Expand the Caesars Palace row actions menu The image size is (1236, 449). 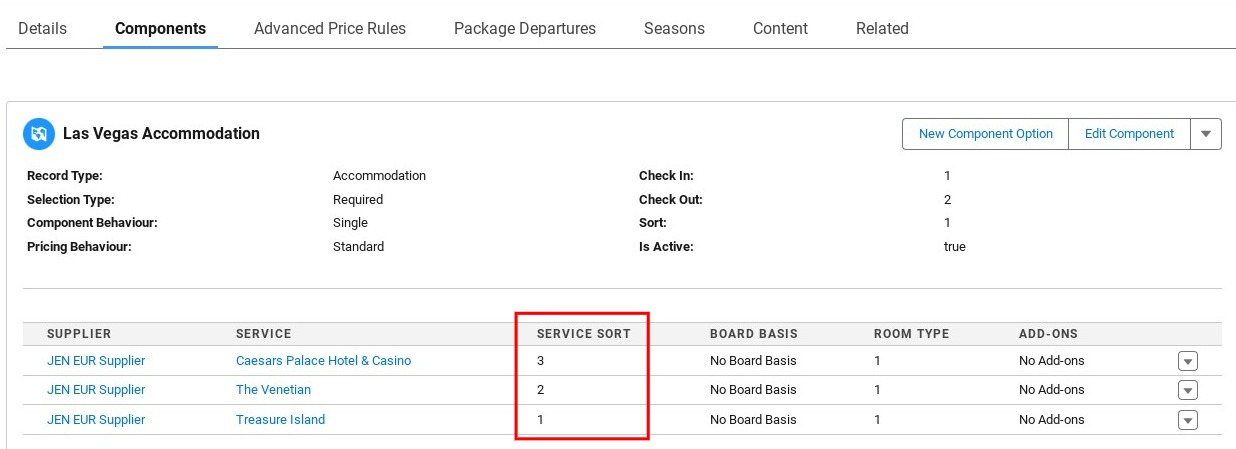[x=1187, y=361]
